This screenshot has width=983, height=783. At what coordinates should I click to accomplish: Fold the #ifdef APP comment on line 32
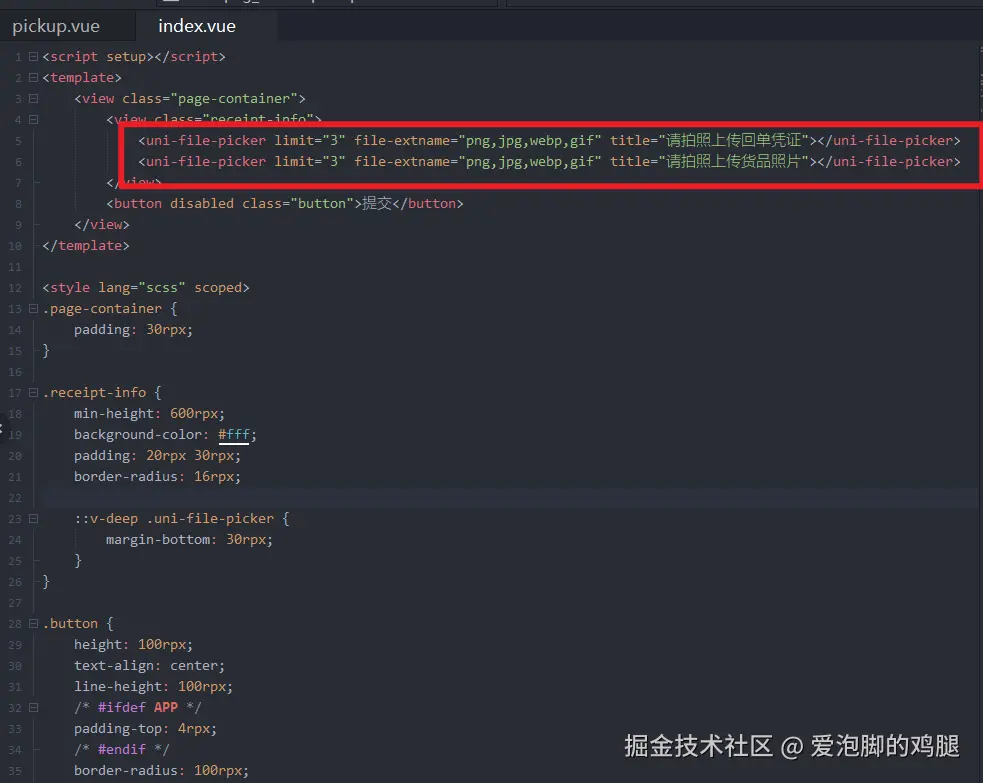33,708
